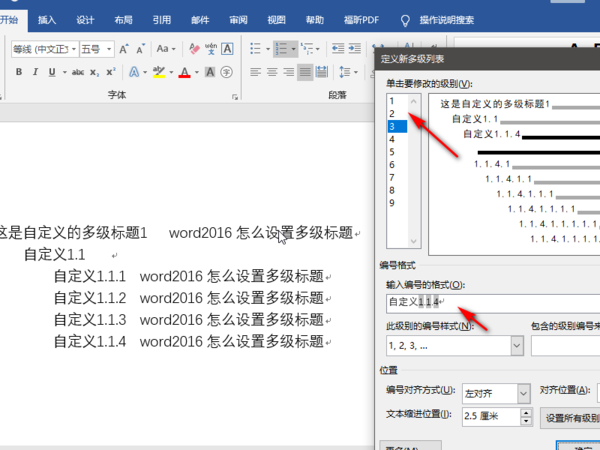
Task: Open 编号对齐方式 左对齐 dropdown
Action: point(523,393)
